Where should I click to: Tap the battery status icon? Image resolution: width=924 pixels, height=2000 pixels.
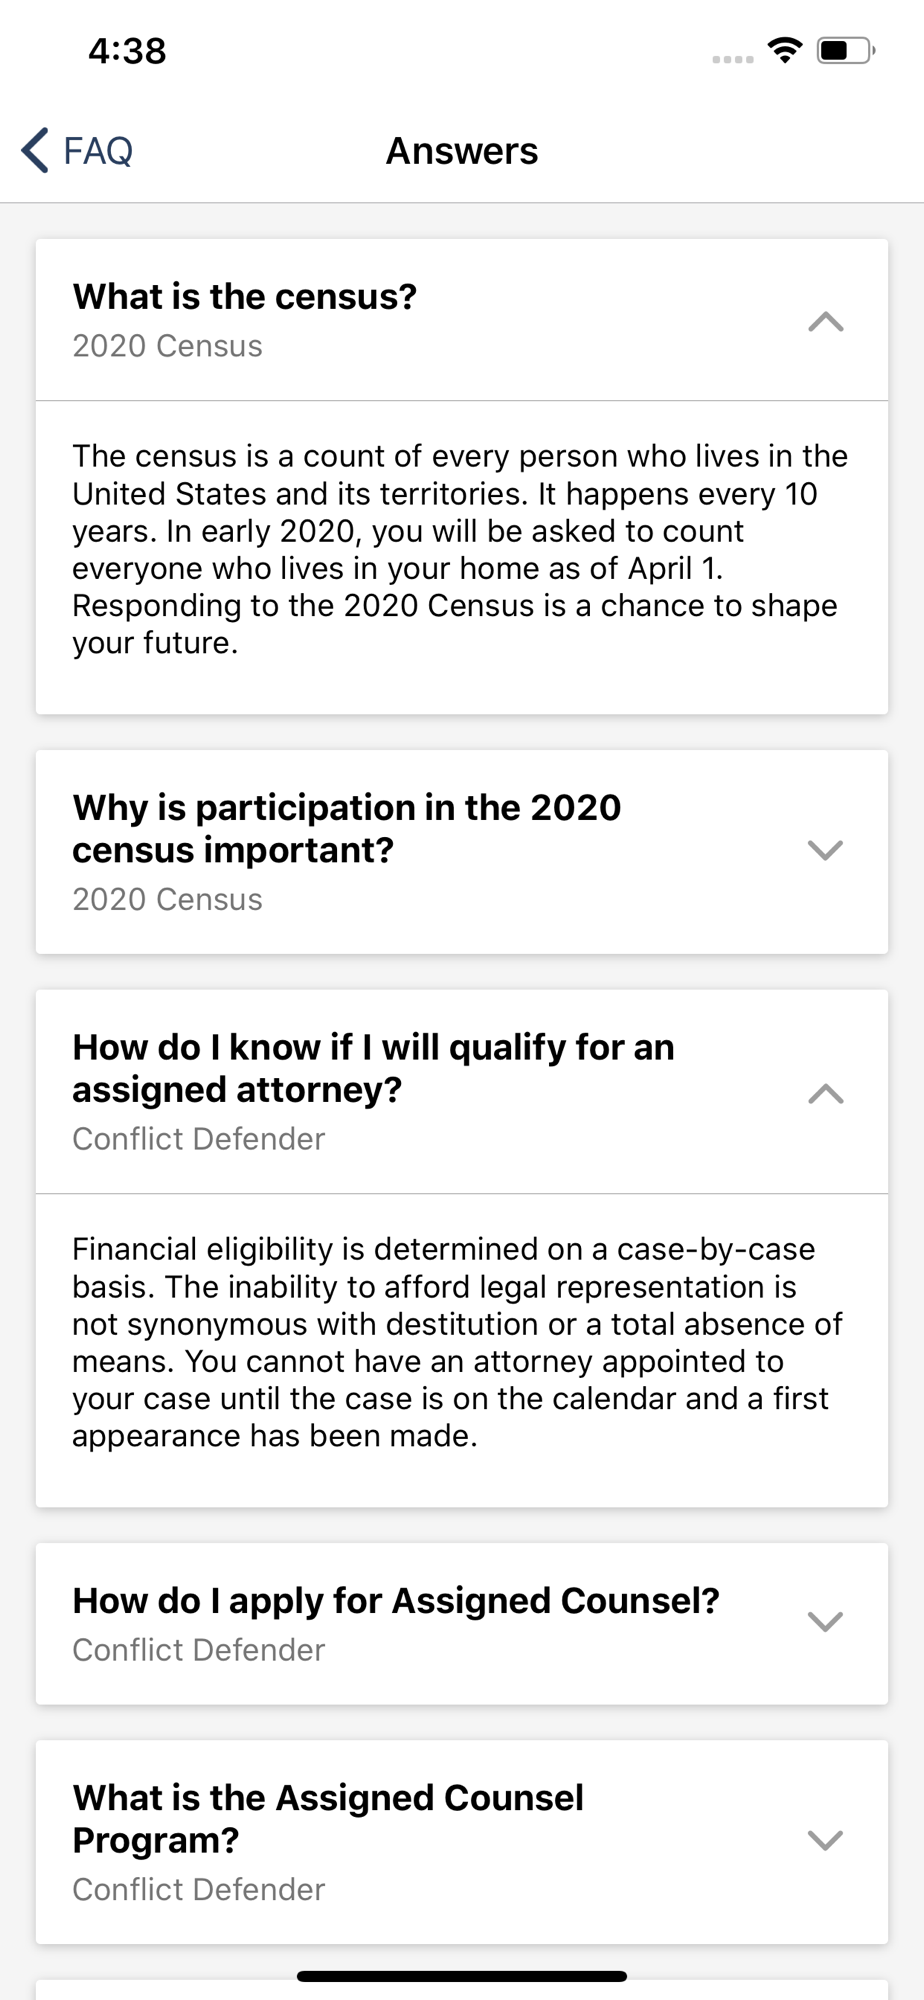coord(846,50)
